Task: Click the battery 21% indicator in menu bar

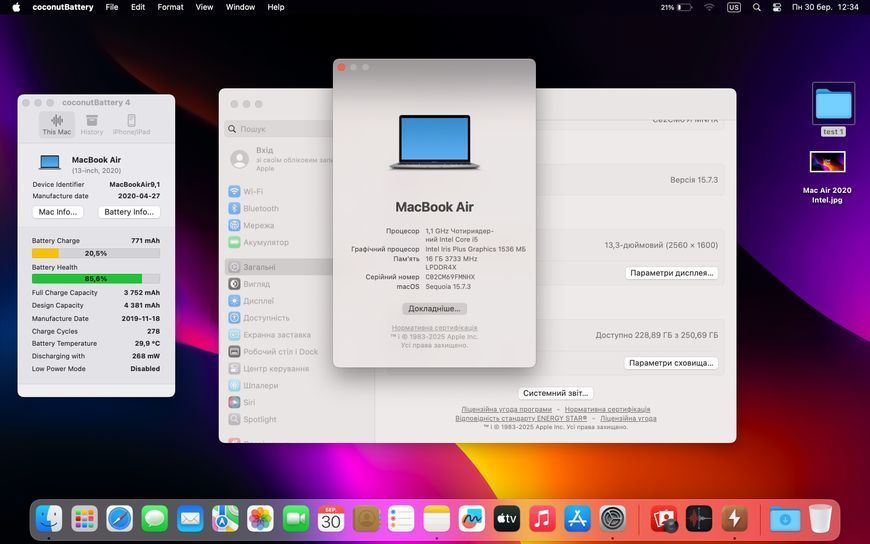Action: [x=676, y=7]
